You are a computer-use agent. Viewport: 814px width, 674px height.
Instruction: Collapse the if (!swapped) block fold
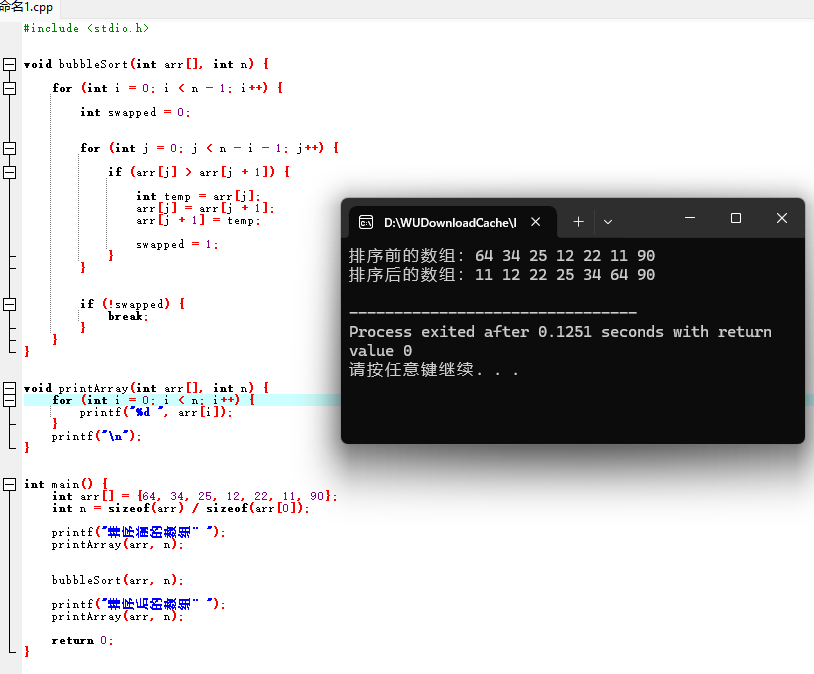[x=9, y=304]
